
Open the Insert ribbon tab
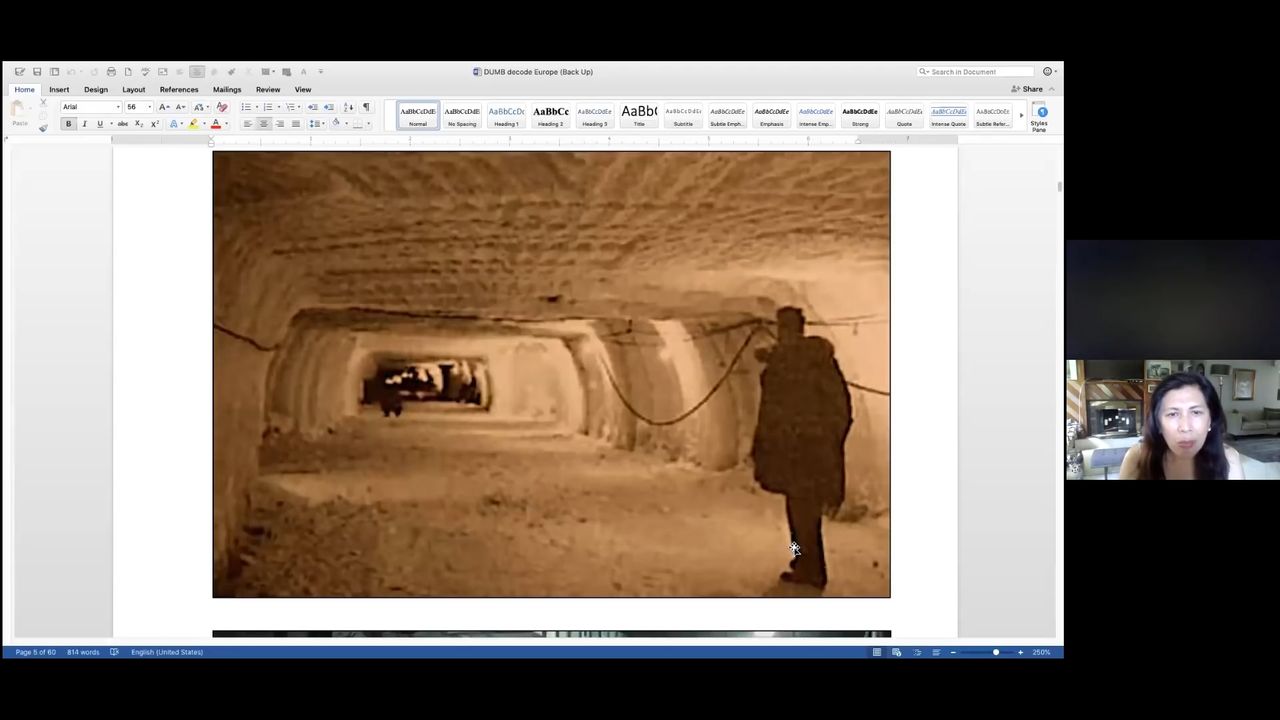(x=59, y=90)
